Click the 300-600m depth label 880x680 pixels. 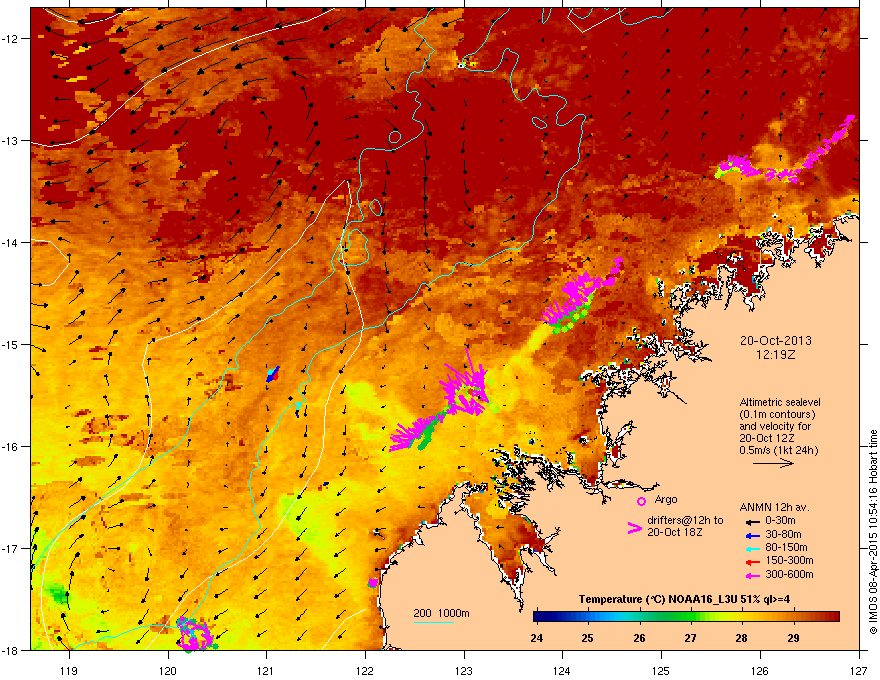click(x=789, y=575)
